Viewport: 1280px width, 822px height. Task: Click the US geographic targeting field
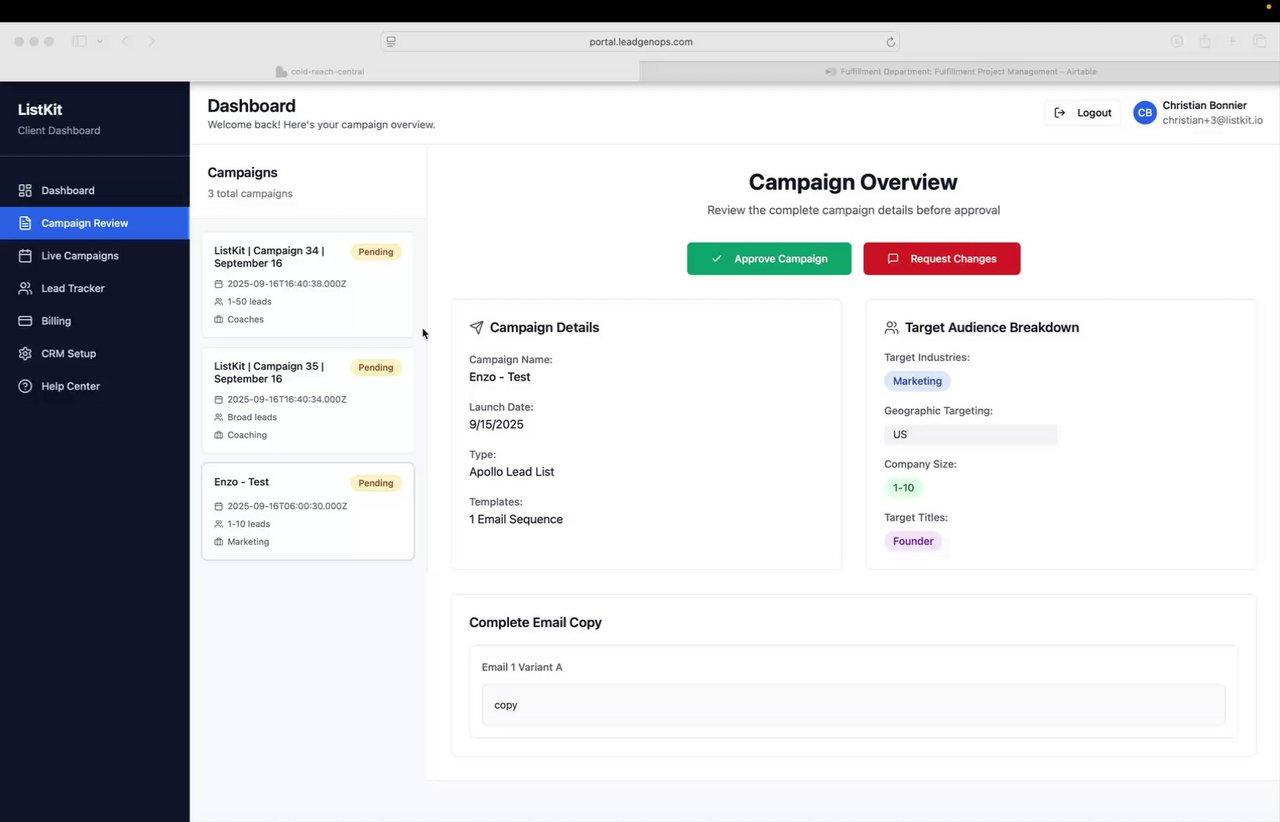click(970, 434)
